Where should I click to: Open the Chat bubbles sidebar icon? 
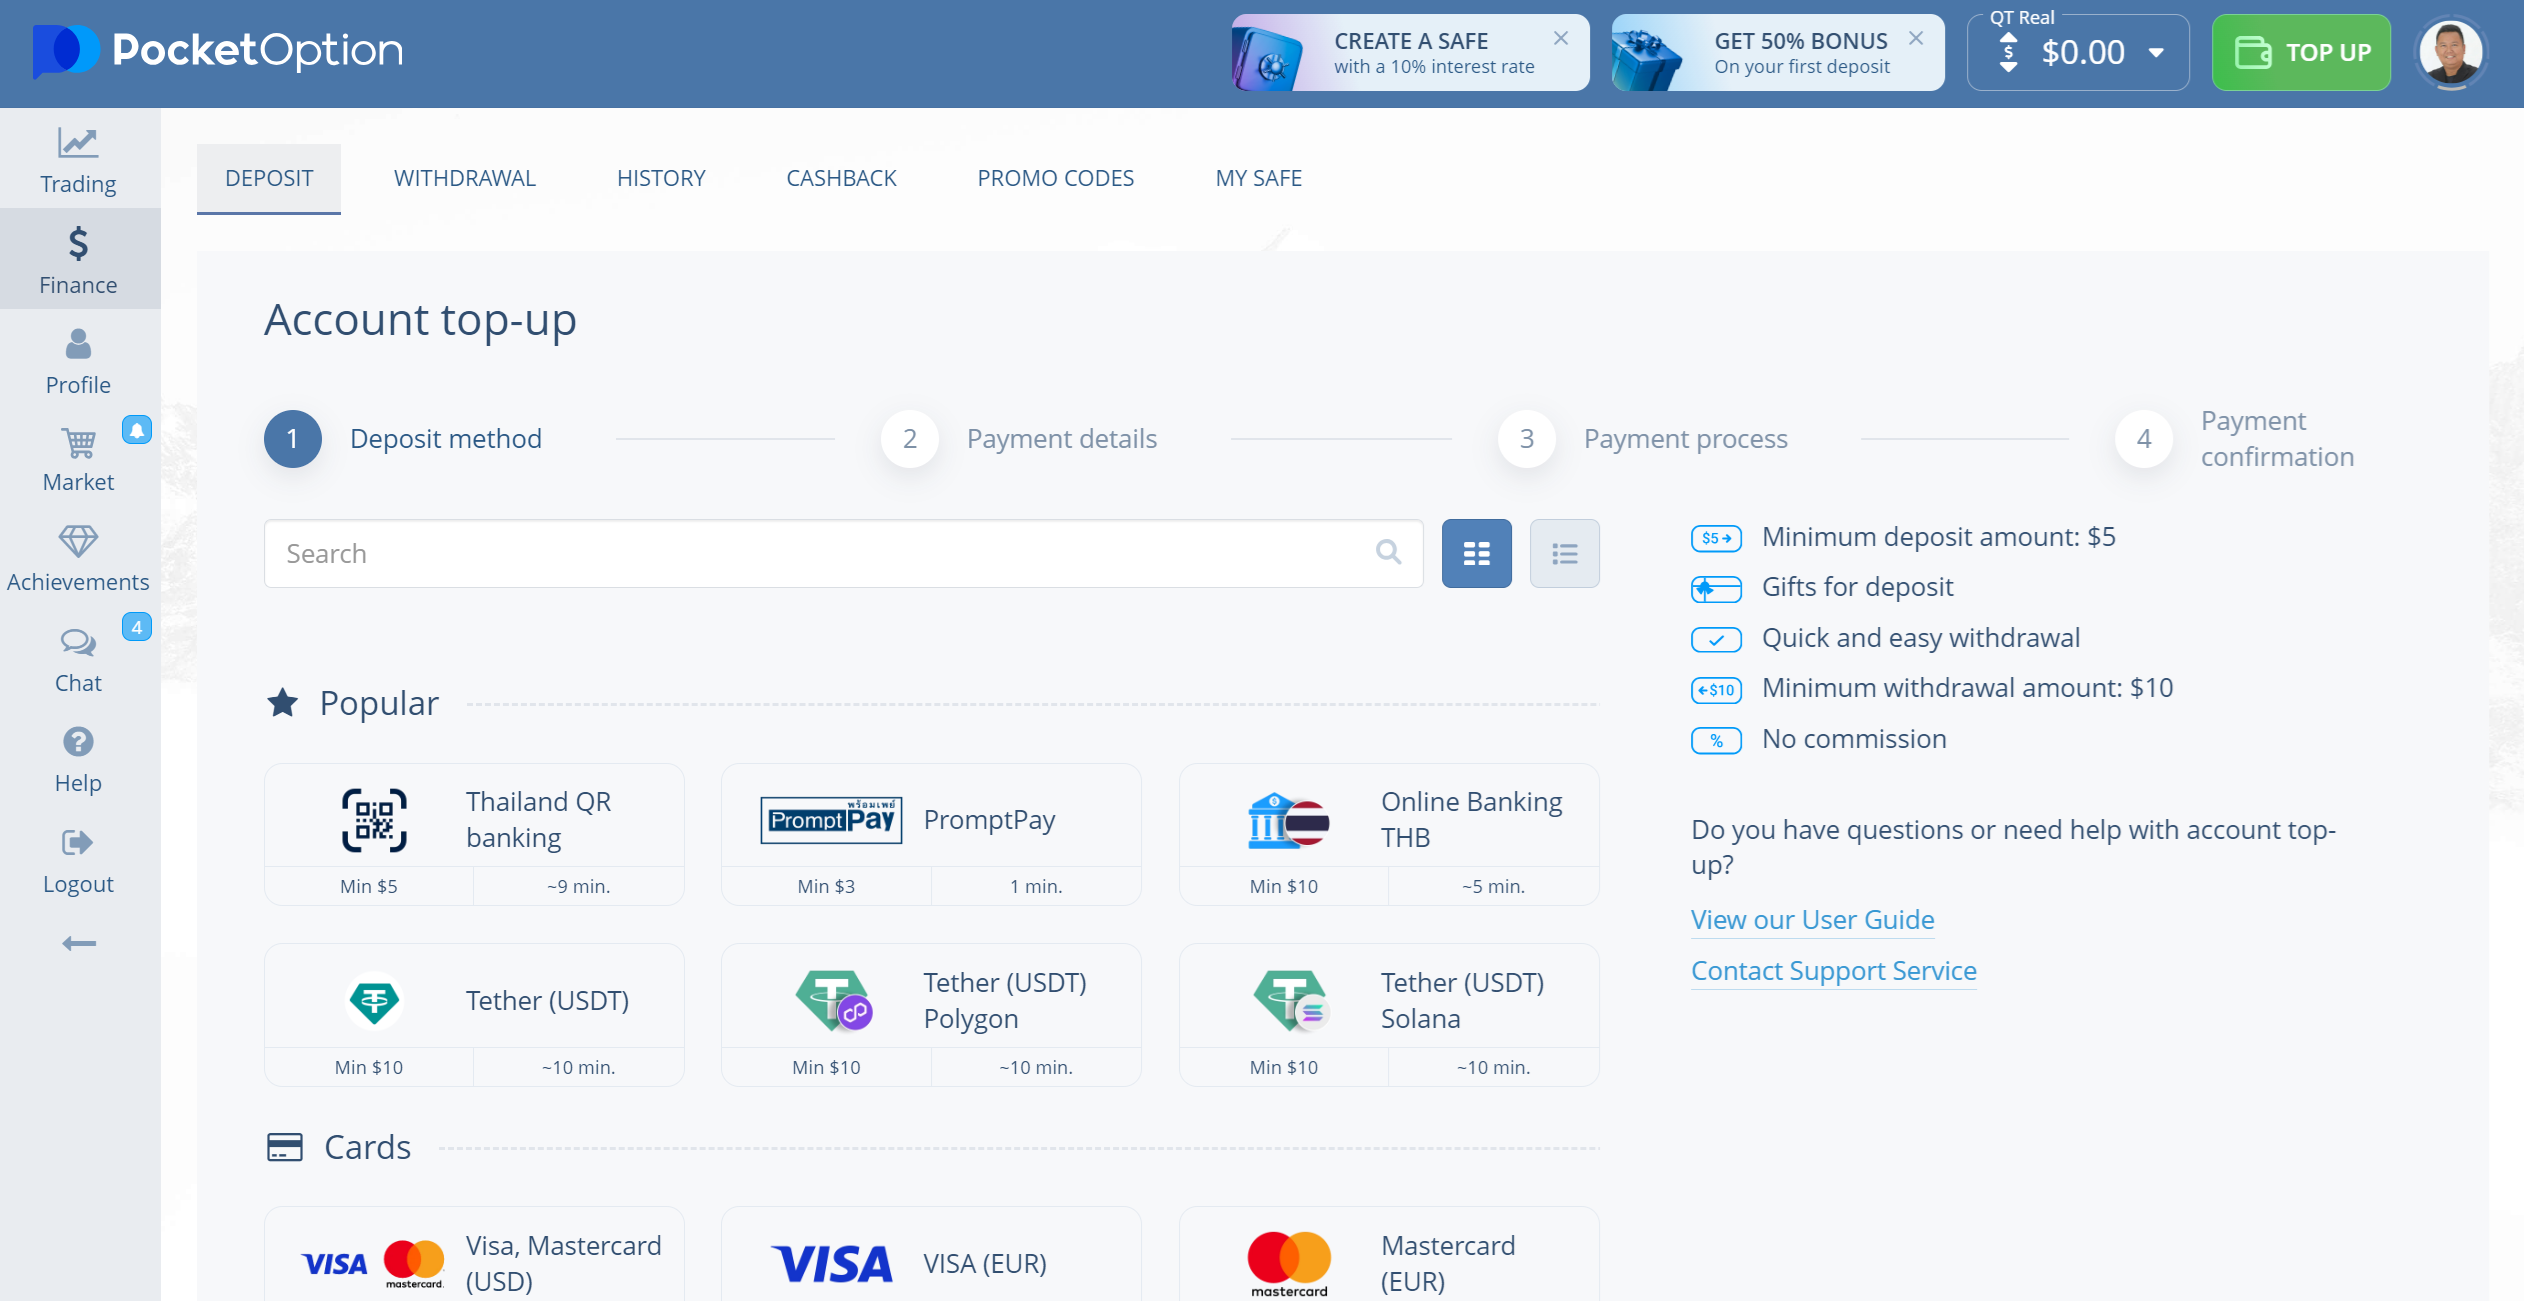(78, 642)
